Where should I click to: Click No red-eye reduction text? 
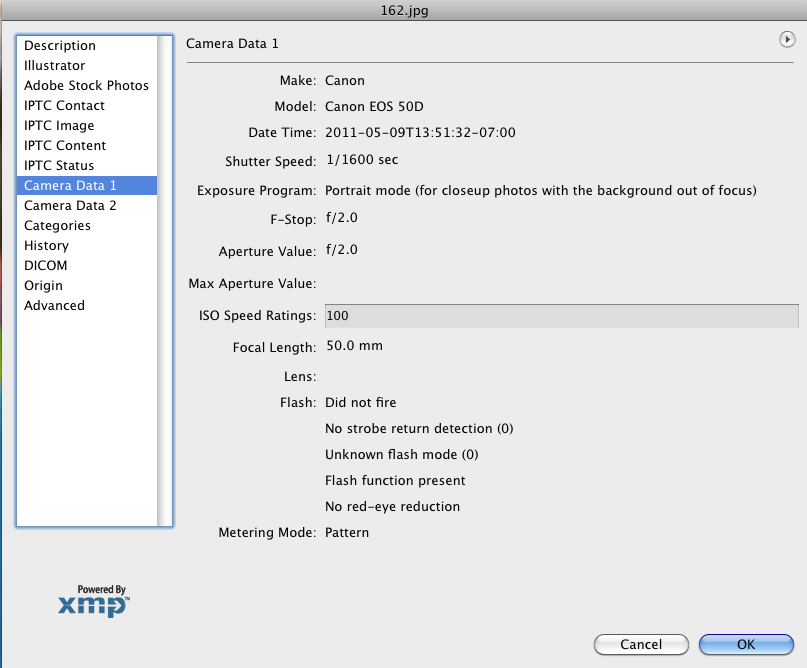click(393, 507)
